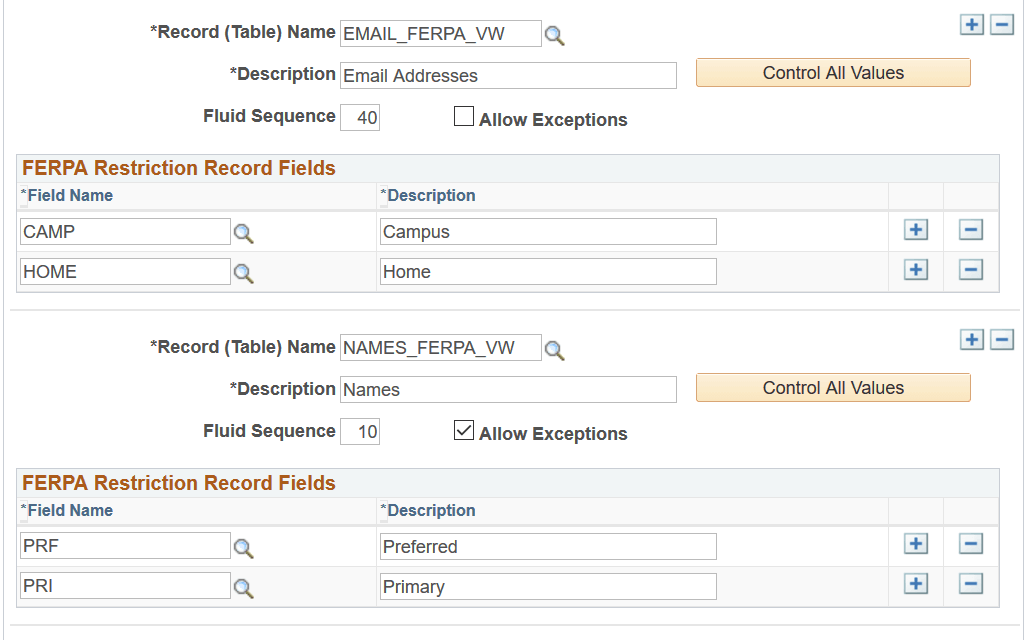
Task: Add a new record section using the top plus icon
Action: (971, 24)
